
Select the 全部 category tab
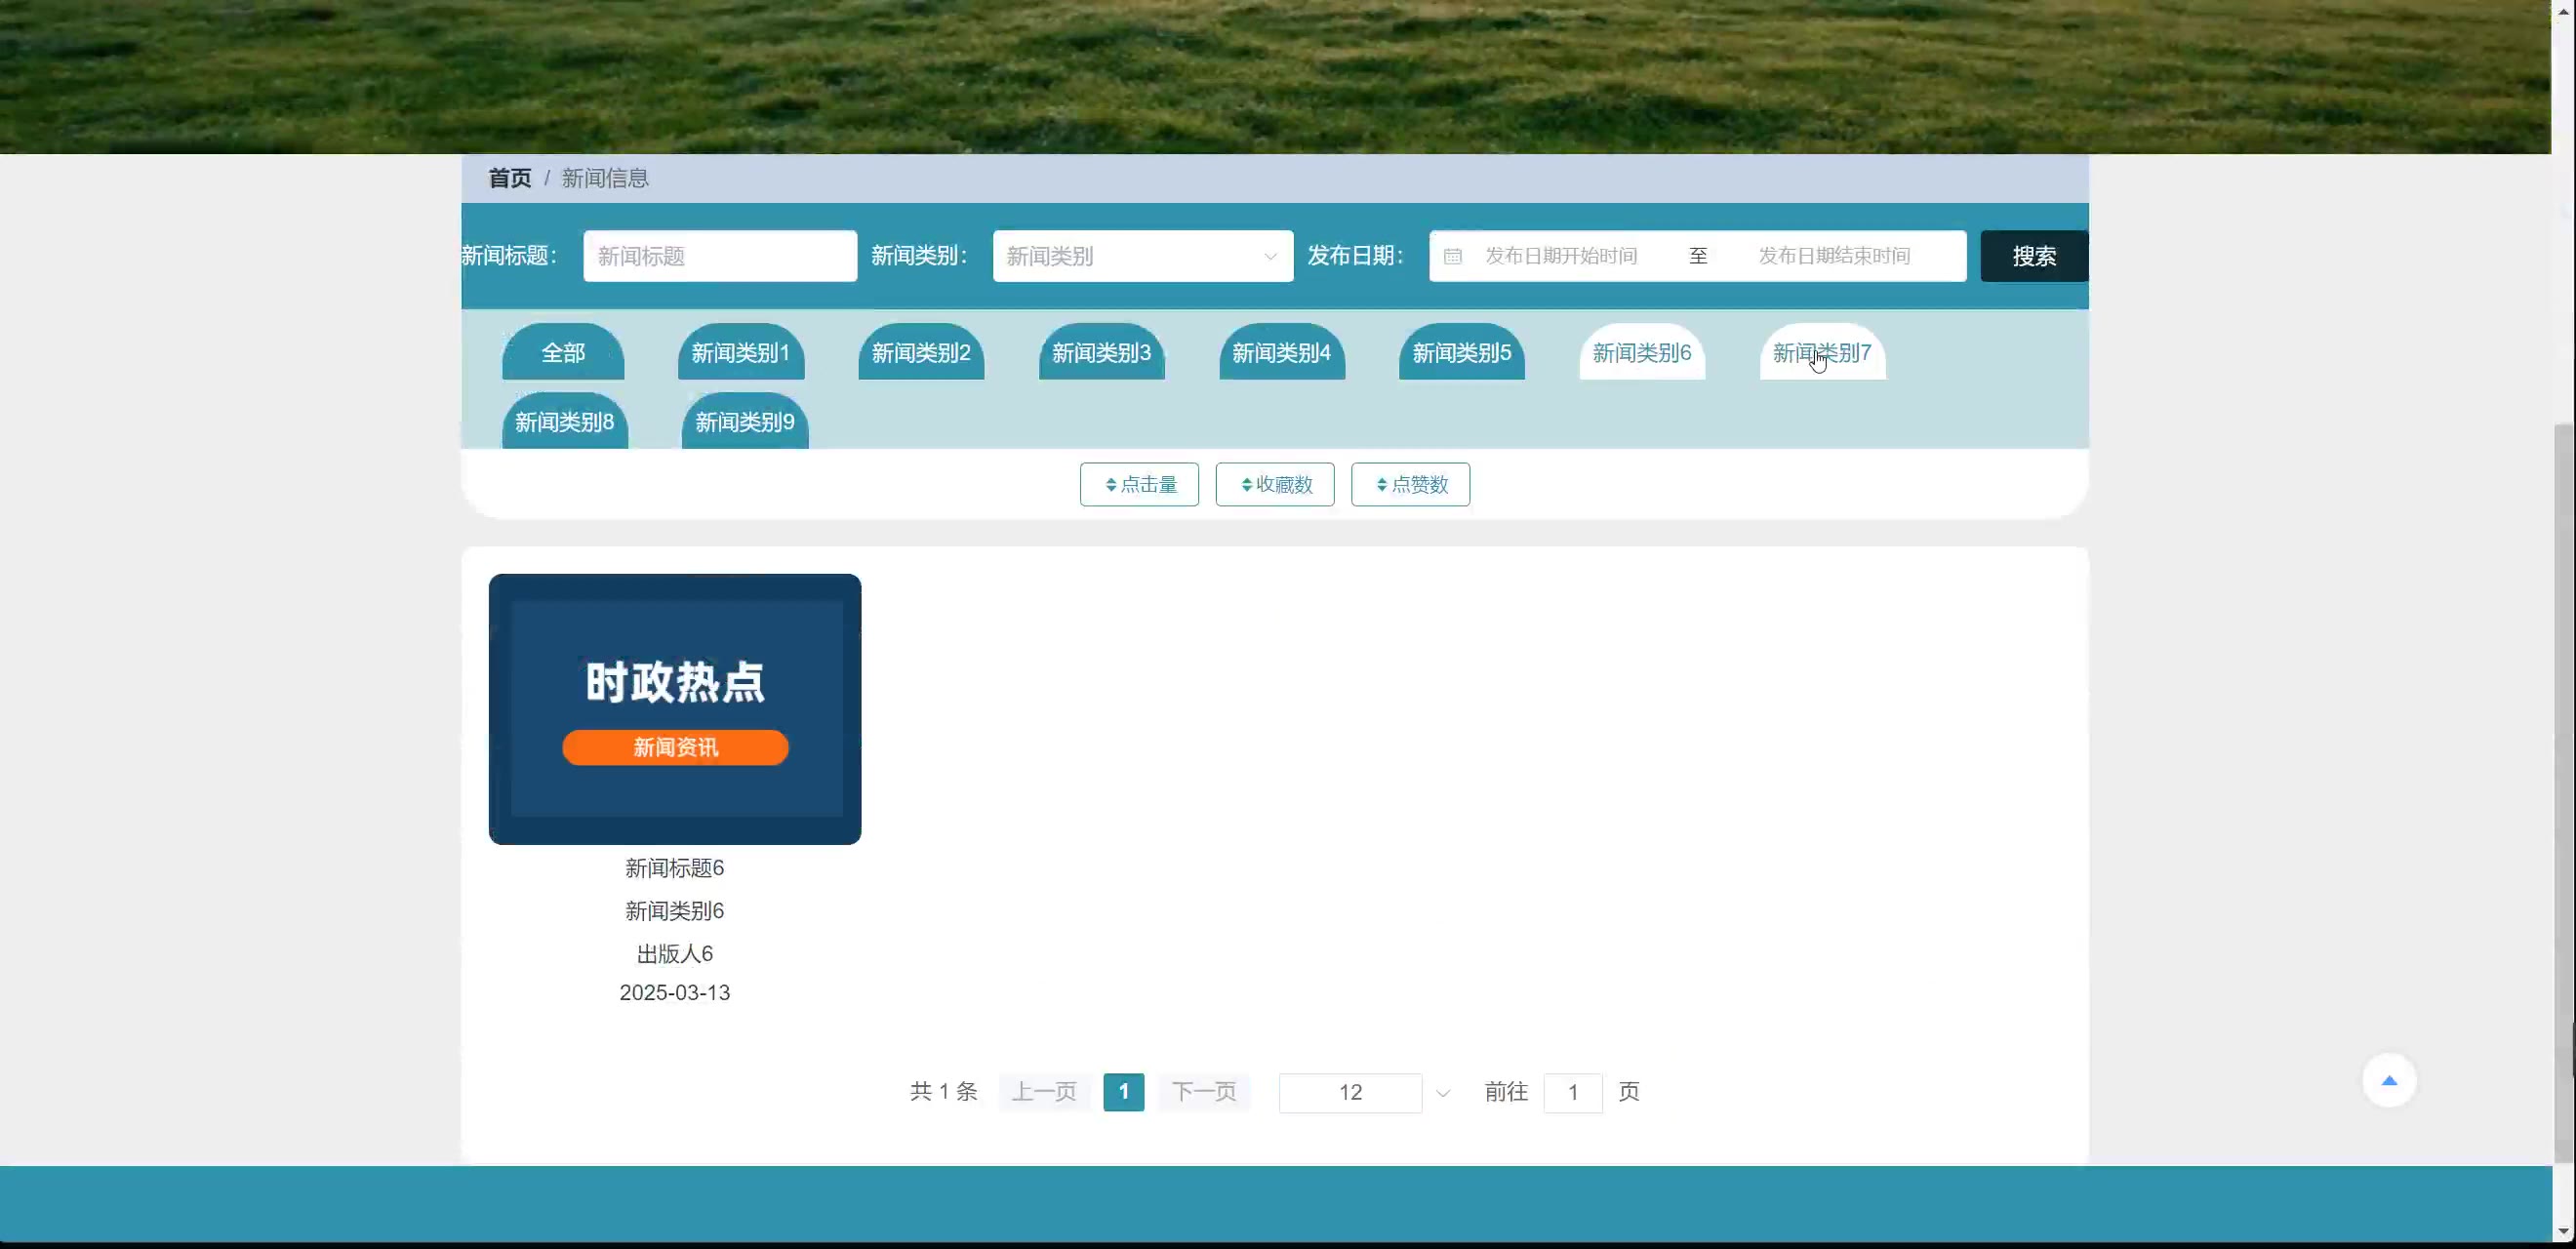(563, 353)
